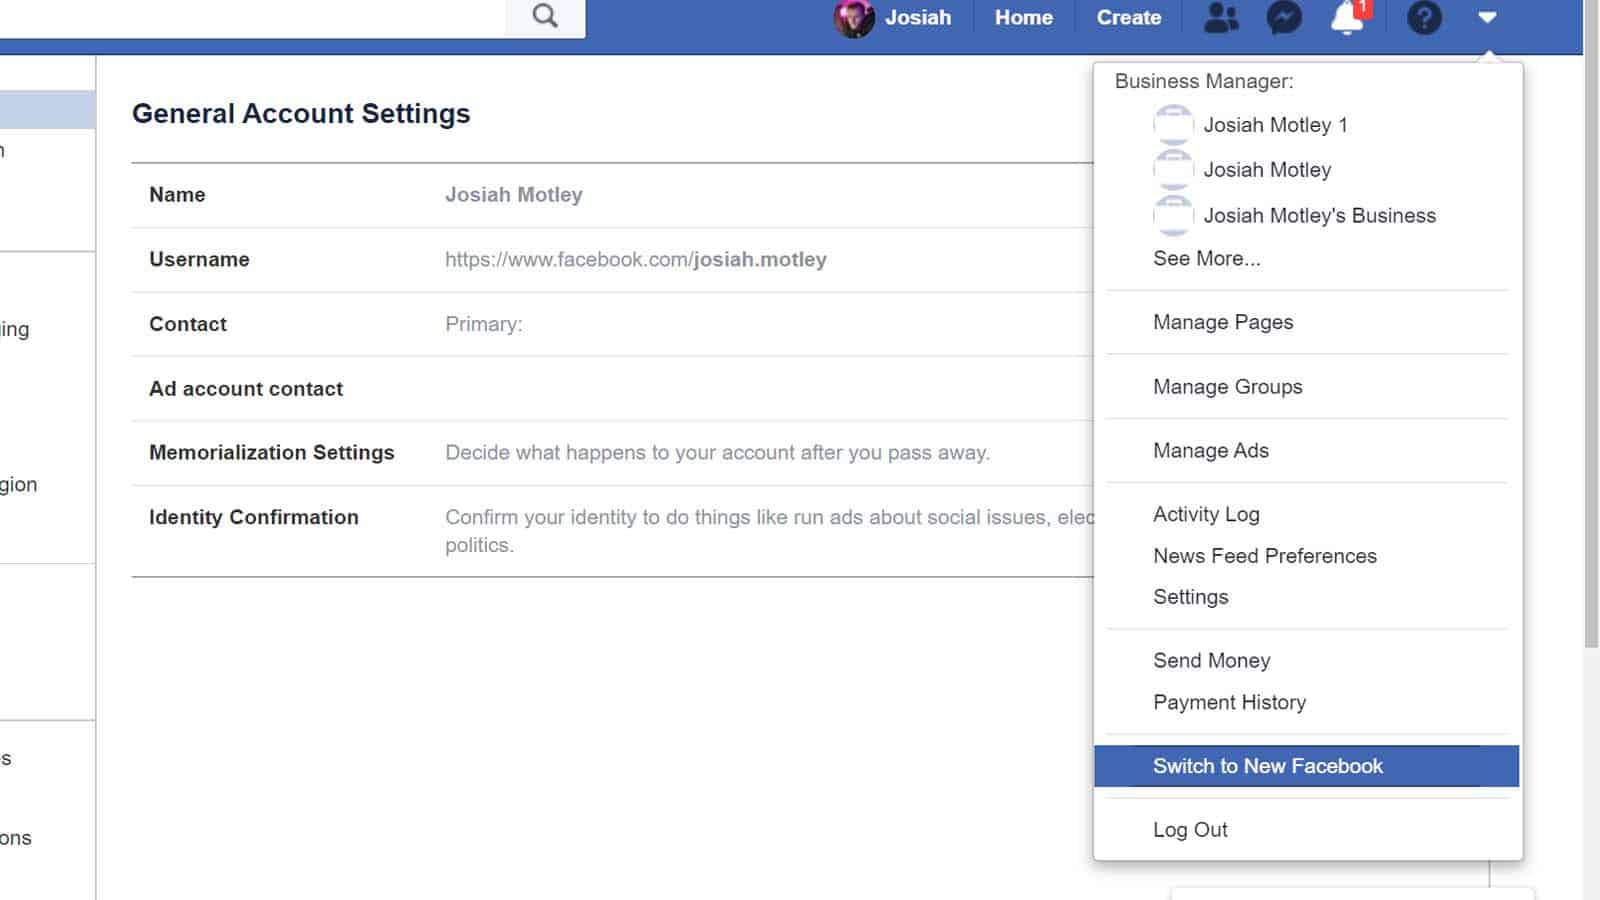Open Manage Groups menu entry
Image resolution: width=1600 pixels, height=900 pixels.
point(1227,387)
